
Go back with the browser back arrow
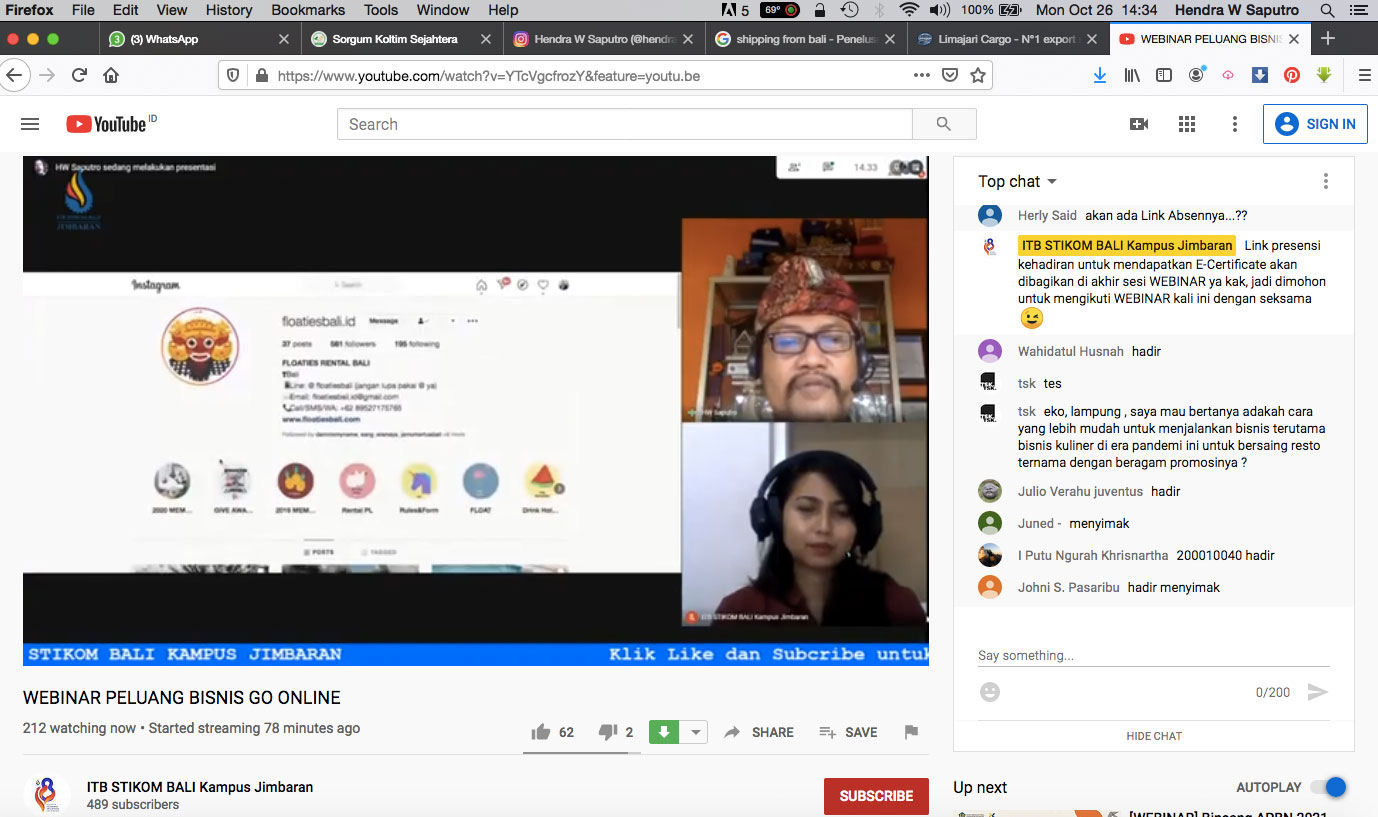click(x=14, y=75)
